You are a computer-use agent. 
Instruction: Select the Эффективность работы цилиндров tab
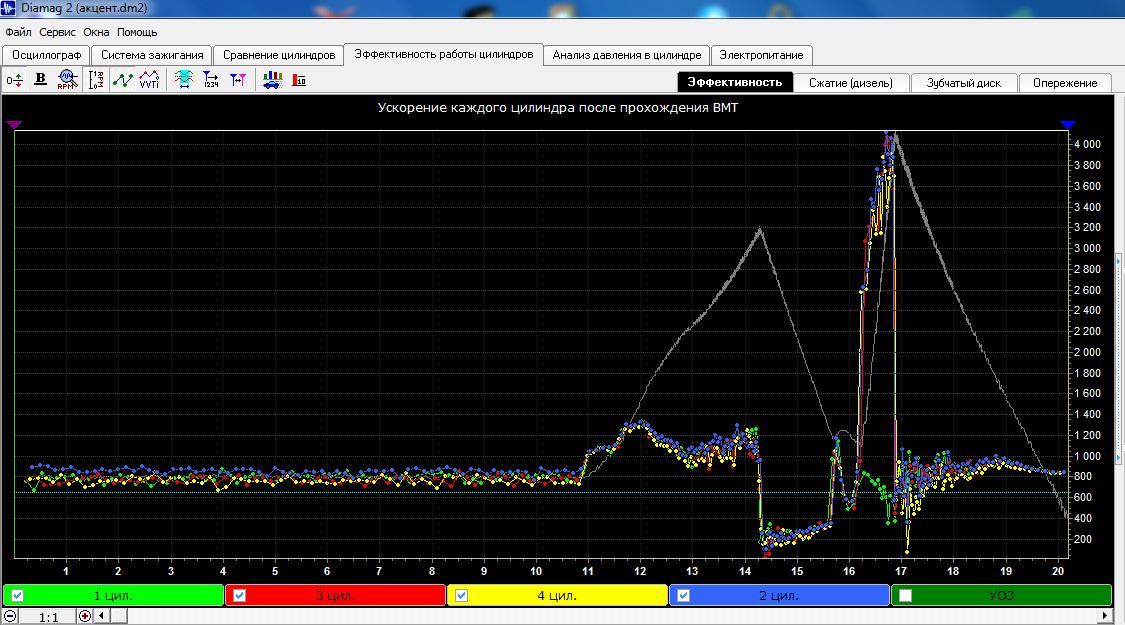coord(443,55)
